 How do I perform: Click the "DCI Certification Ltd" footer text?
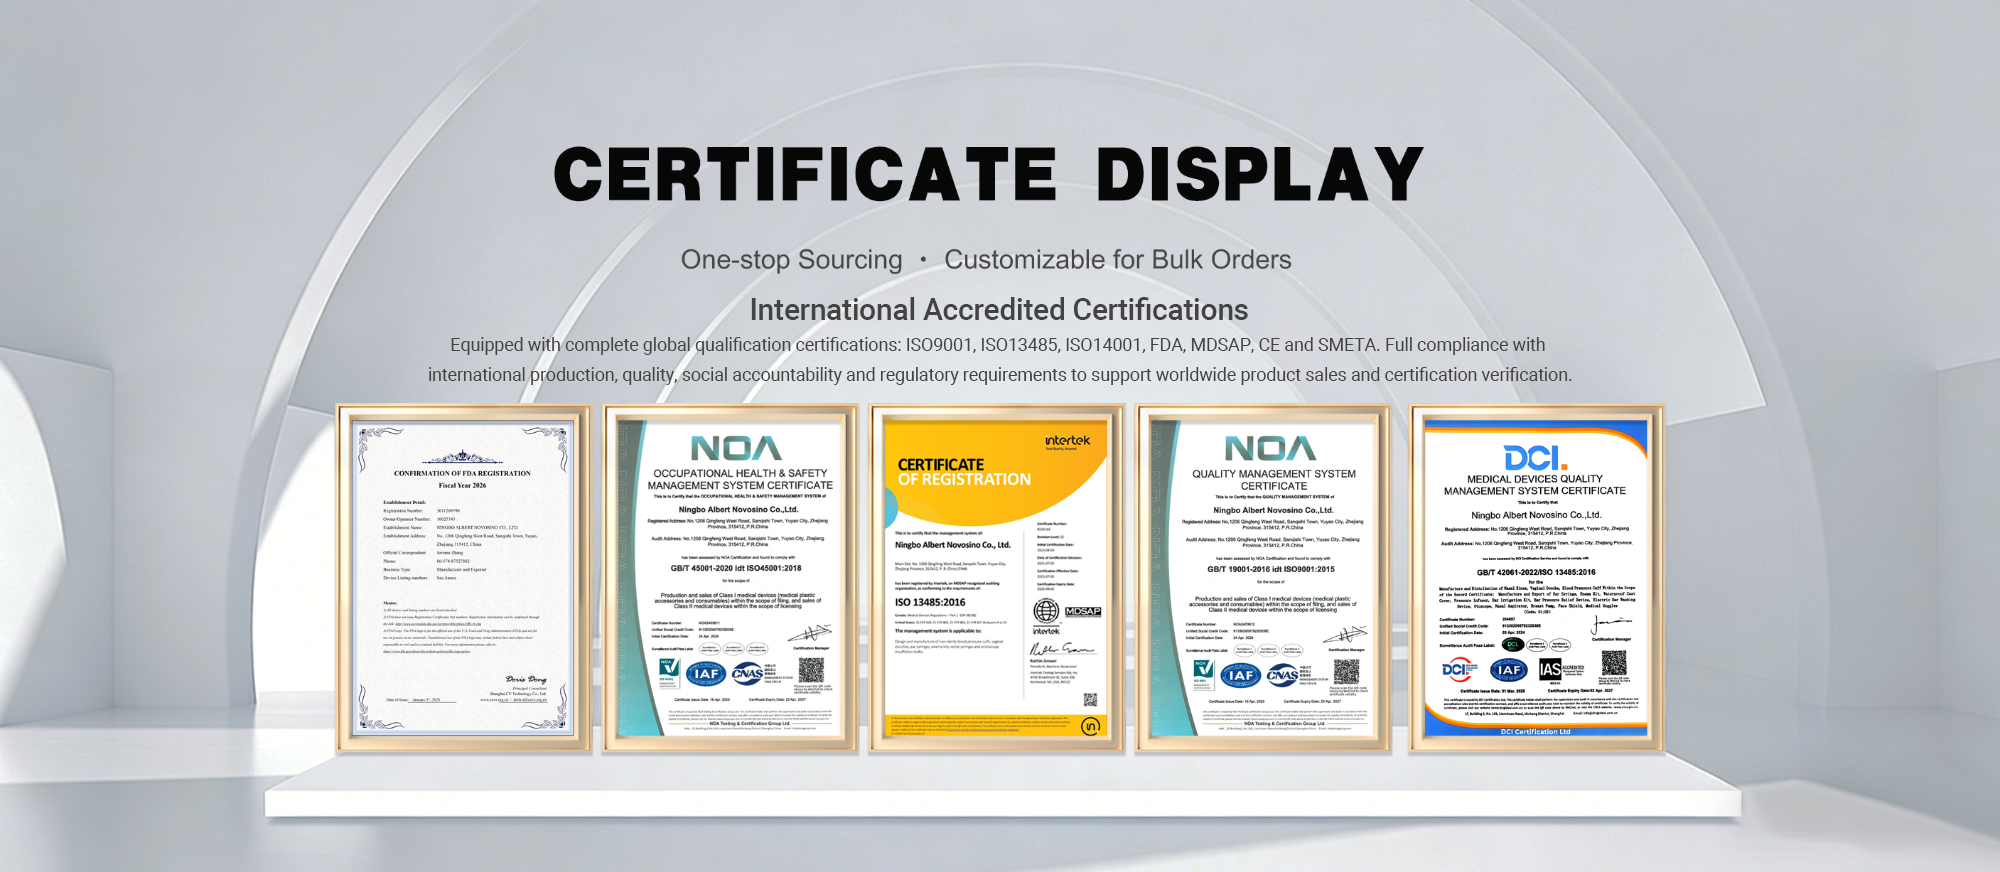[x=1535, y=732]
